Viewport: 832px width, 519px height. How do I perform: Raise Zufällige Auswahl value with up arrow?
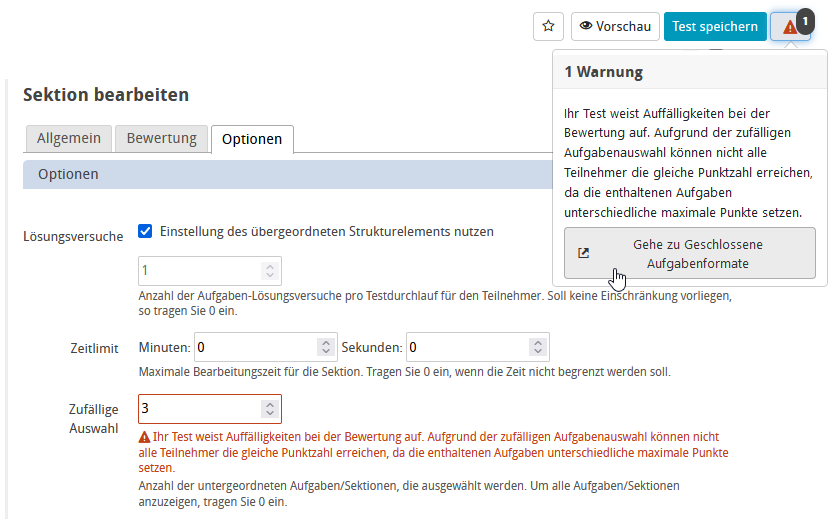(268, 405)
